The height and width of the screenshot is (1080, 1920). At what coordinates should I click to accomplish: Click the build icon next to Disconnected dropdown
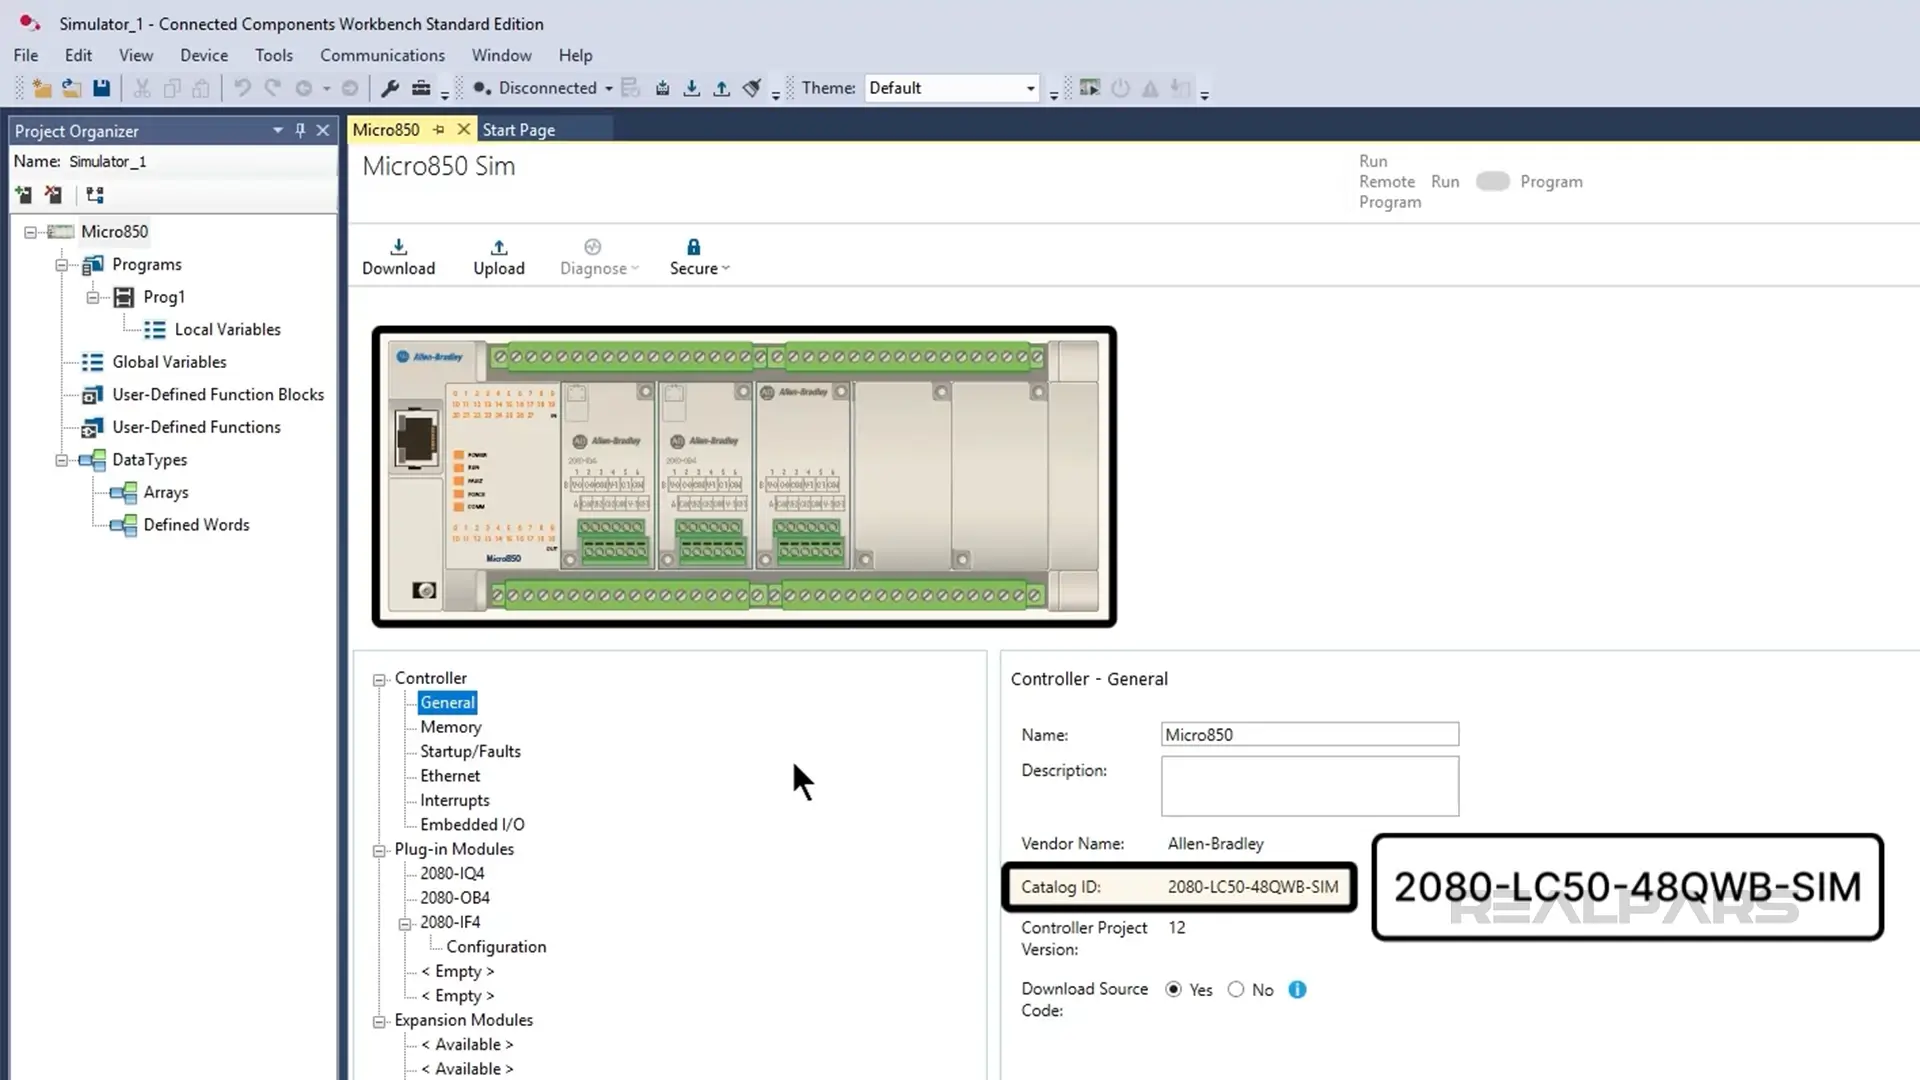(x=630, y=88)
